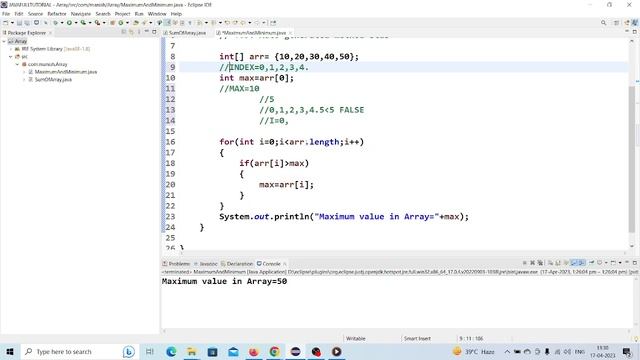Click the External Tools run icon
Image resolution: width=640 pixels, height=360 pixels.
[98, 23]
